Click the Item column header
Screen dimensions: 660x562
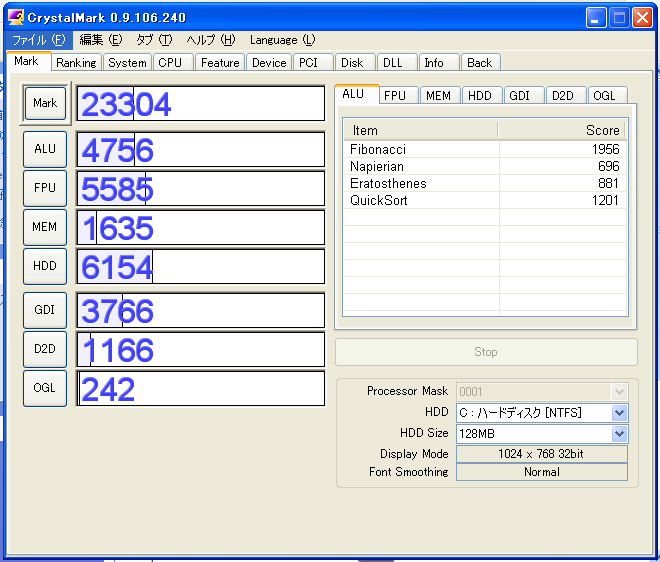[421, 131]
